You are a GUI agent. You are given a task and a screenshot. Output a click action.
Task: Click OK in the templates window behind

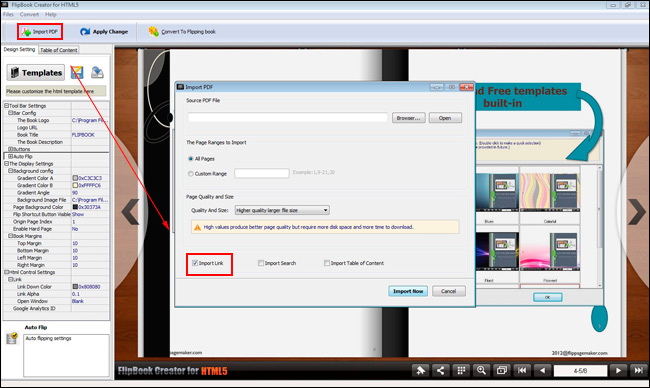pos(548,297)
